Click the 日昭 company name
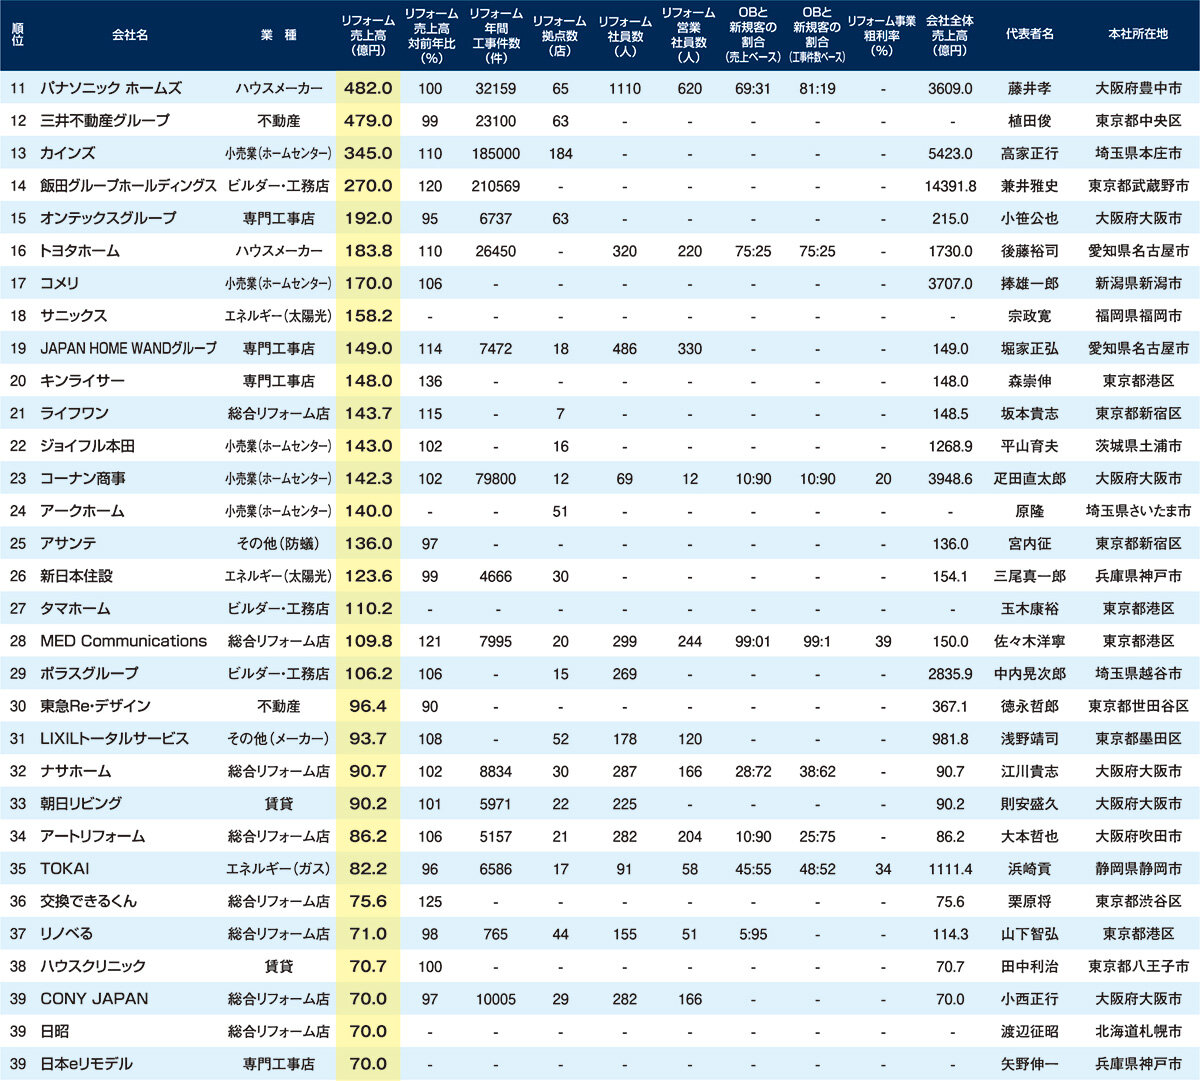Viewport: 1200px width, 1081px height. point(54,1031)
